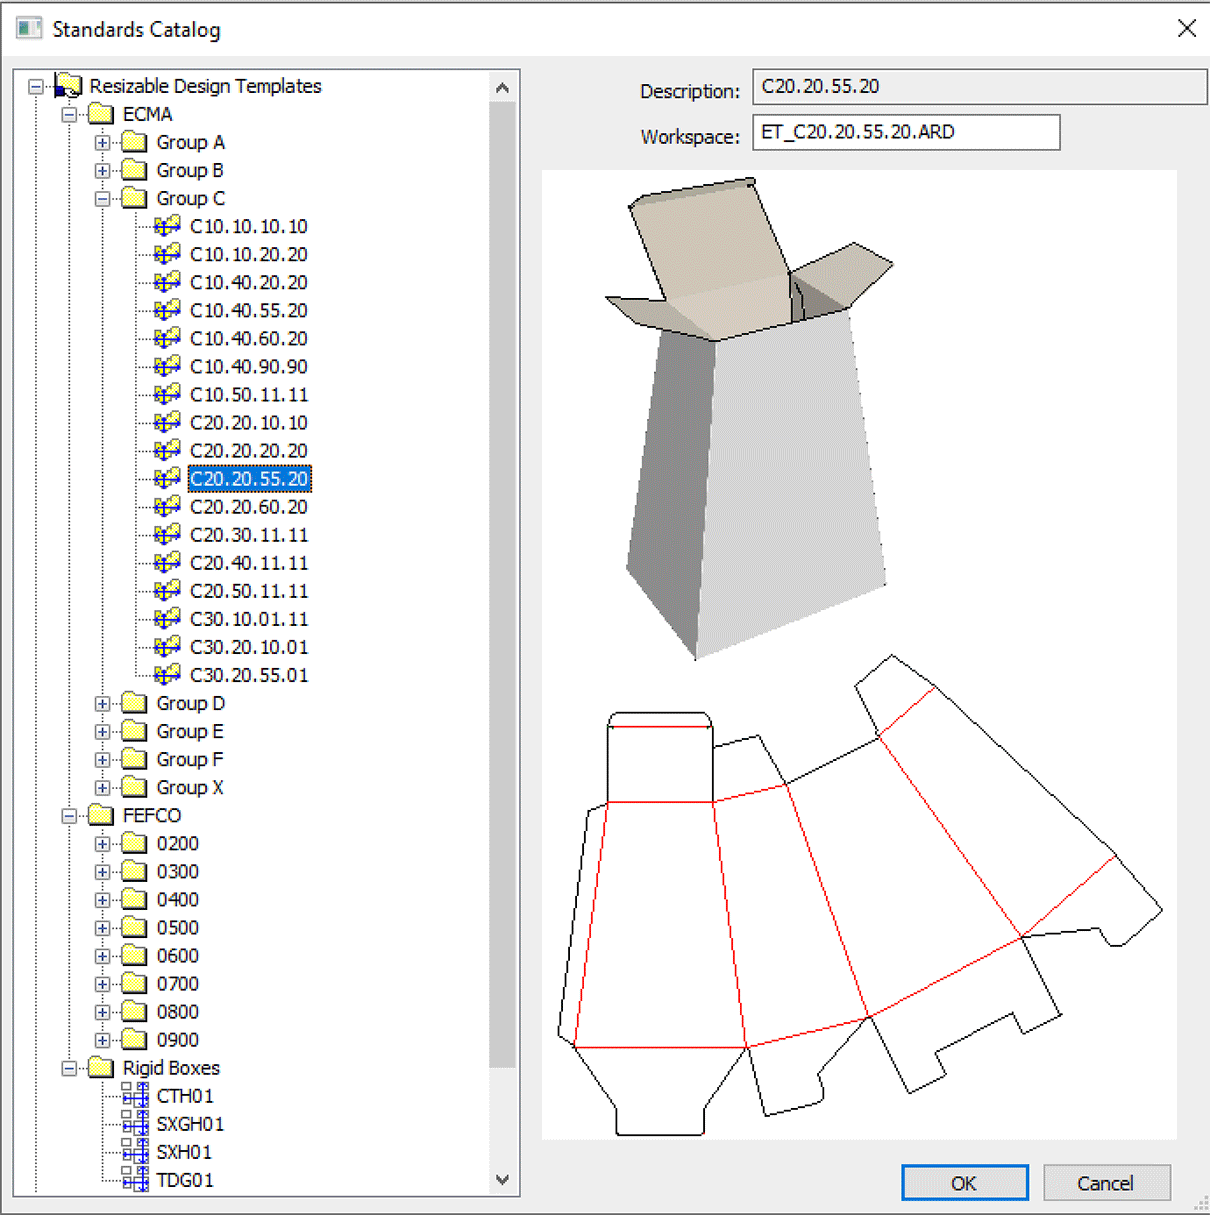Expand the FEFCO 0900 folder

pyautogui.click(x=102, y=1040)
